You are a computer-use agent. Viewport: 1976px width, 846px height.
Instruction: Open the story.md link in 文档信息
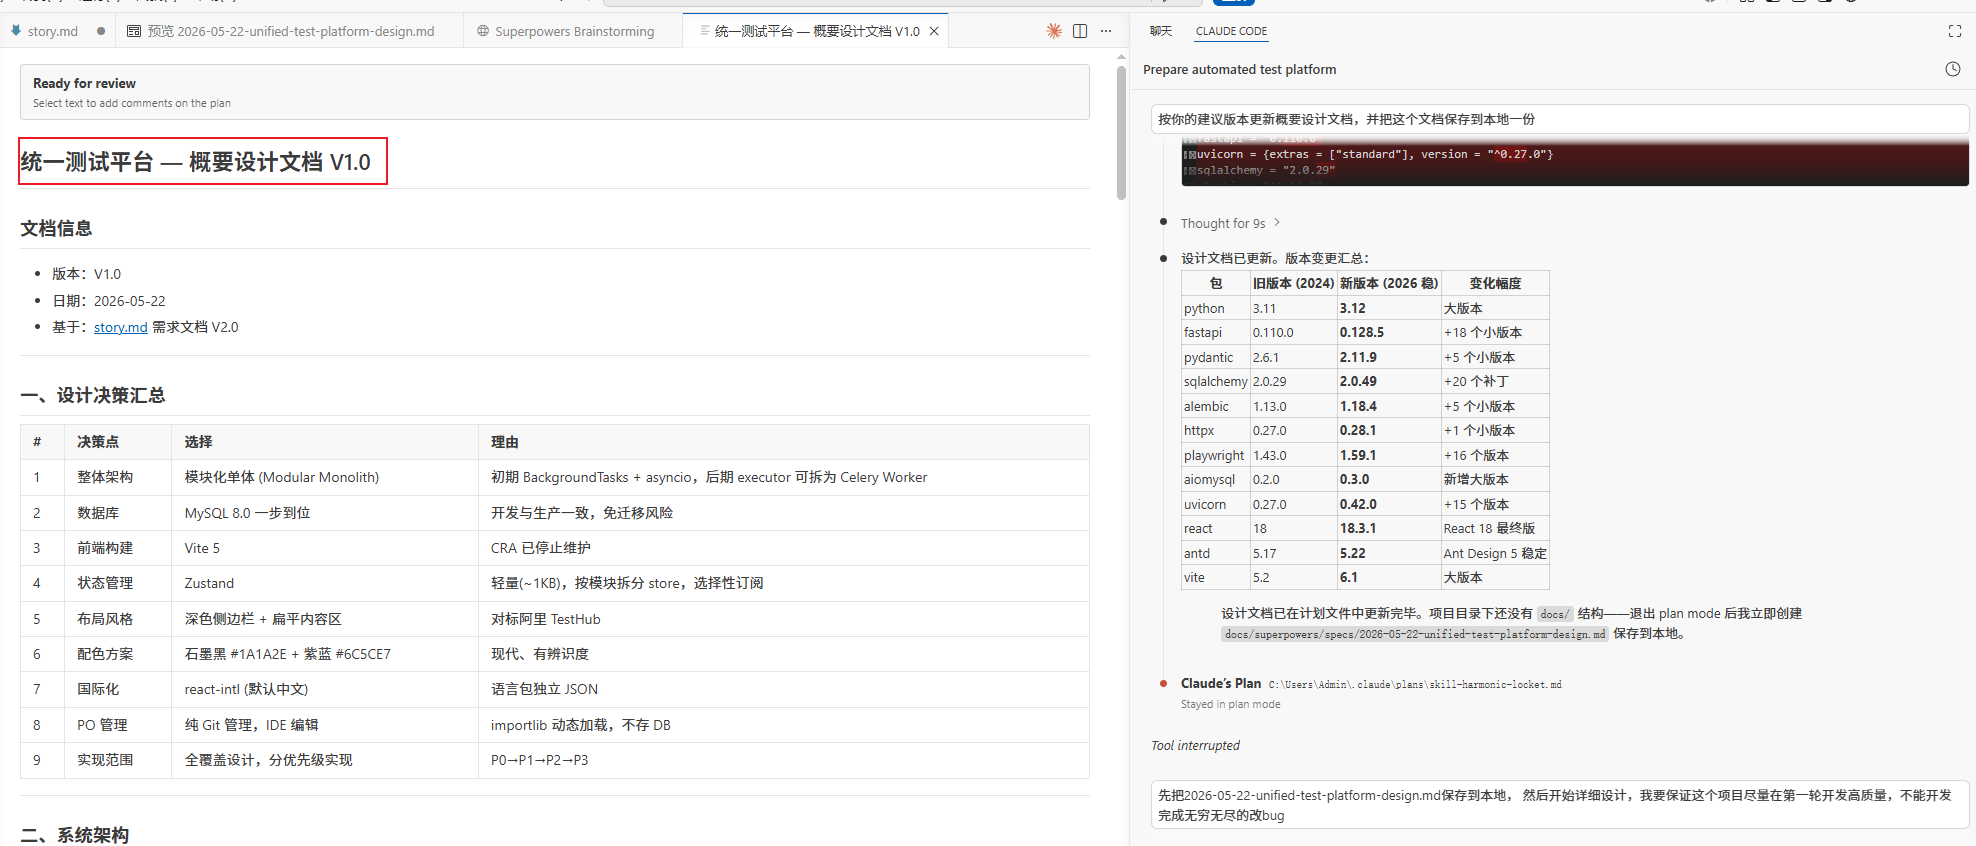[x=120, y=327]
